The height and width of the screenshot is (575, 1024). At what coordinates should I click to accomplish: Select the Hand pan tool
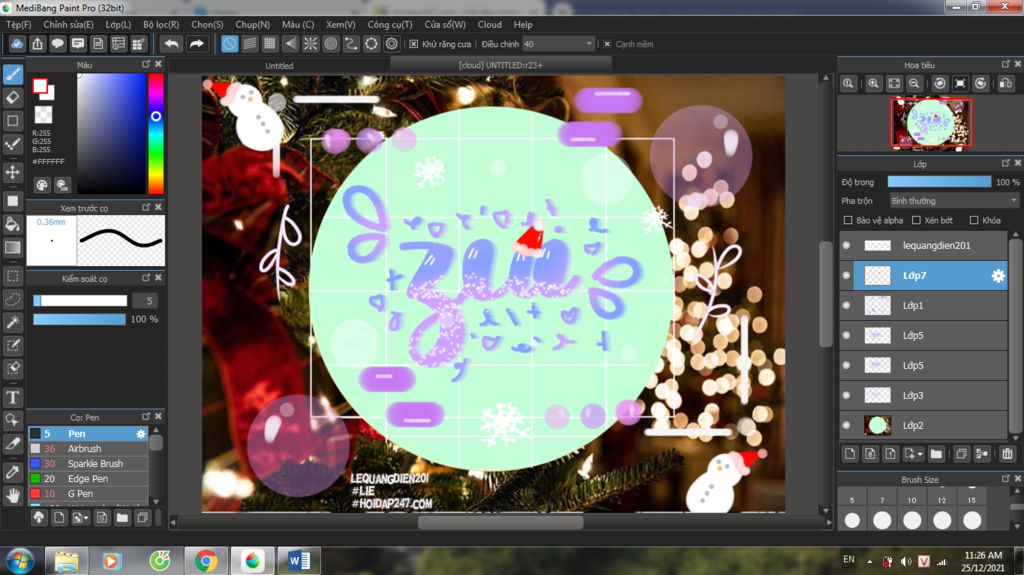pyautogui.click(x=12, y=496)
